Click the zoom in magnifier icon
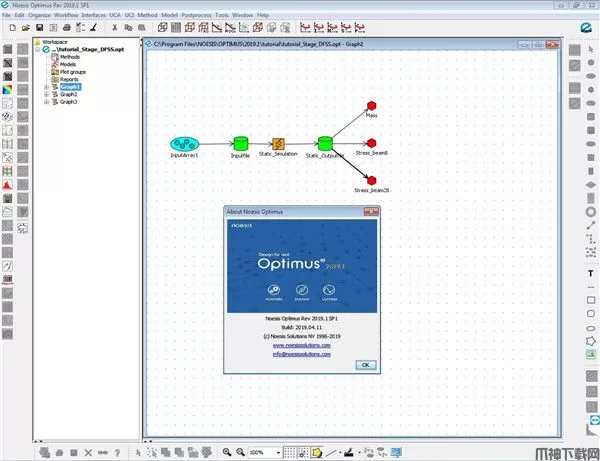The image size is (600, 461). (x=227, y=452)
